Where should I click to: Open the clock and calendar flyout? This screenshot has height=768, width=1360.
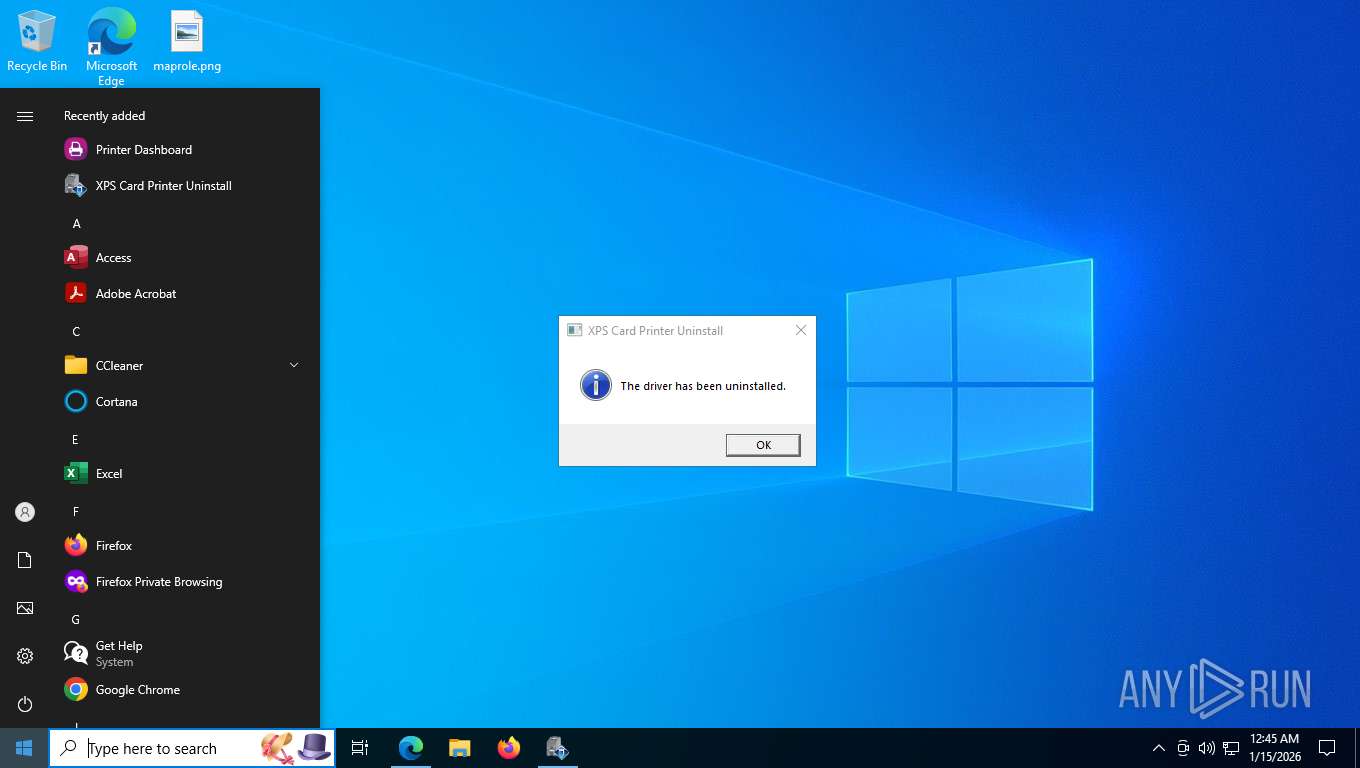pyautogui.click(x=1274, y=748)
